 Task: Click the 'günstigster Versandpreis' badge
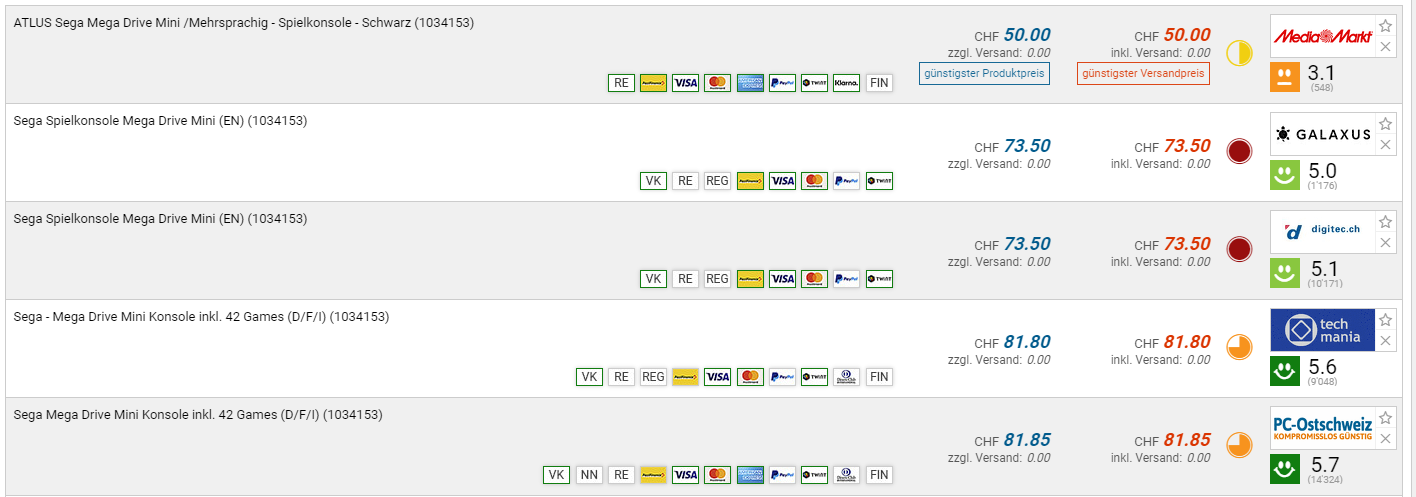point(1143,73)
